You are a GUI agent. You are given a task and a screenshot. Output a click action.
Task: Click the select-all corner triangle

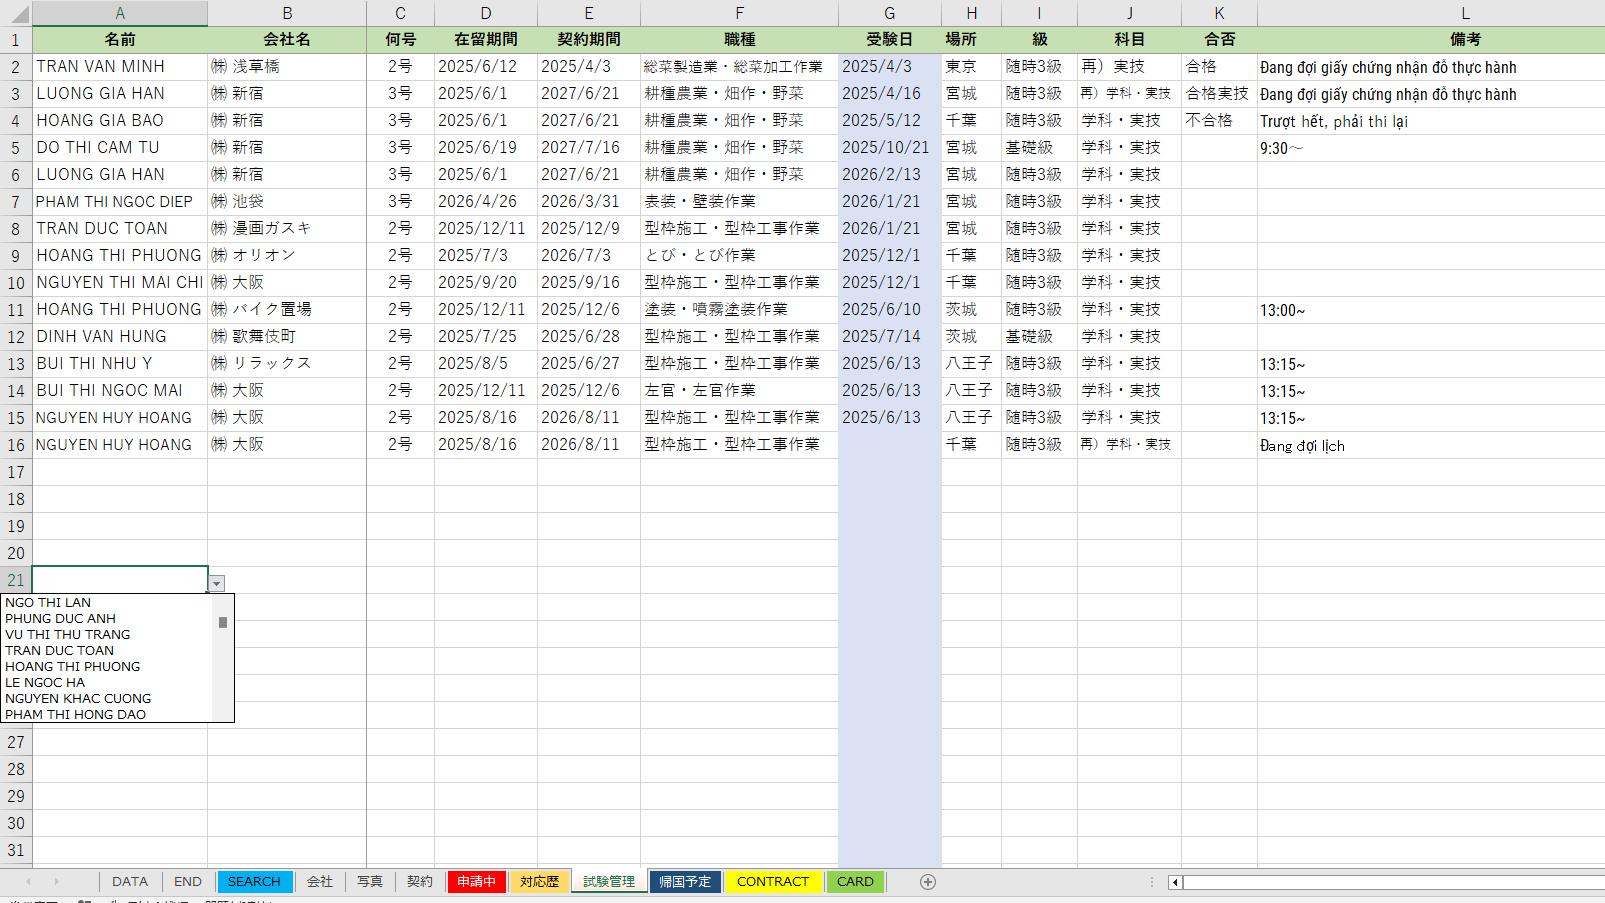point(16,13)
